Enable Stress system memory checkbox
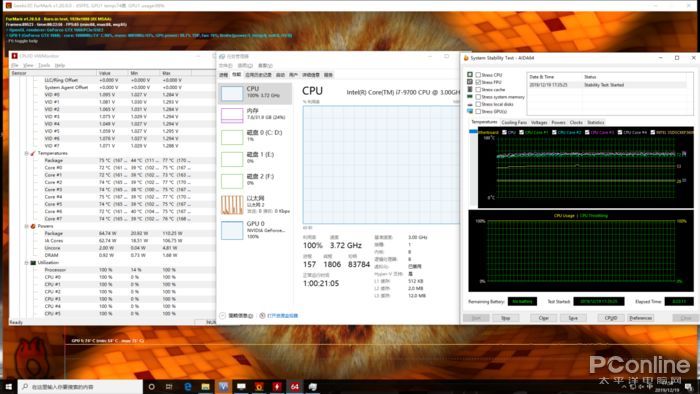Viewport: 700px width, 394px height. [478, 97]
